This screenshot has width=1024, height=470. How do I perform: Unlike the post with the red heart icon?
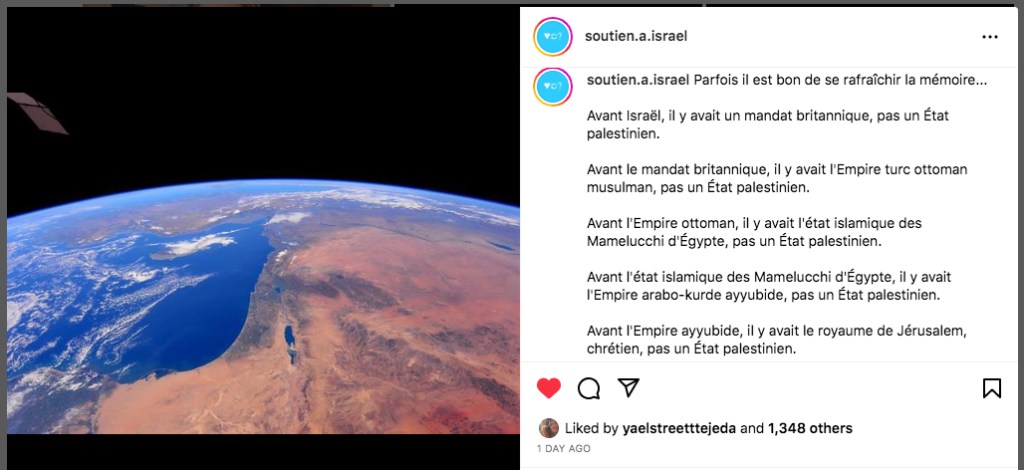pos(549,388)
